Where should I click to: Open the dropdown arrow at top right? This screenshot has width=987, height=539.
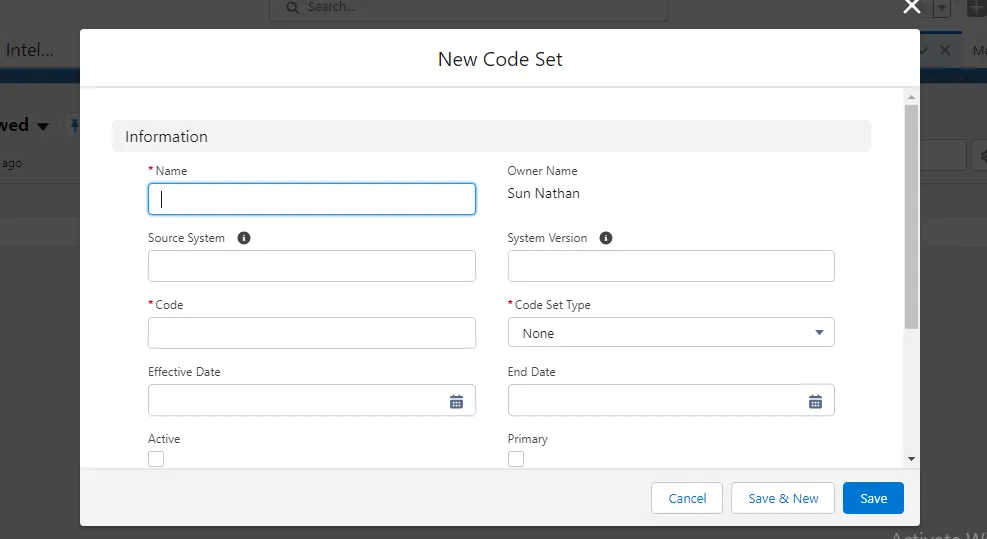(x=942, y=8)
